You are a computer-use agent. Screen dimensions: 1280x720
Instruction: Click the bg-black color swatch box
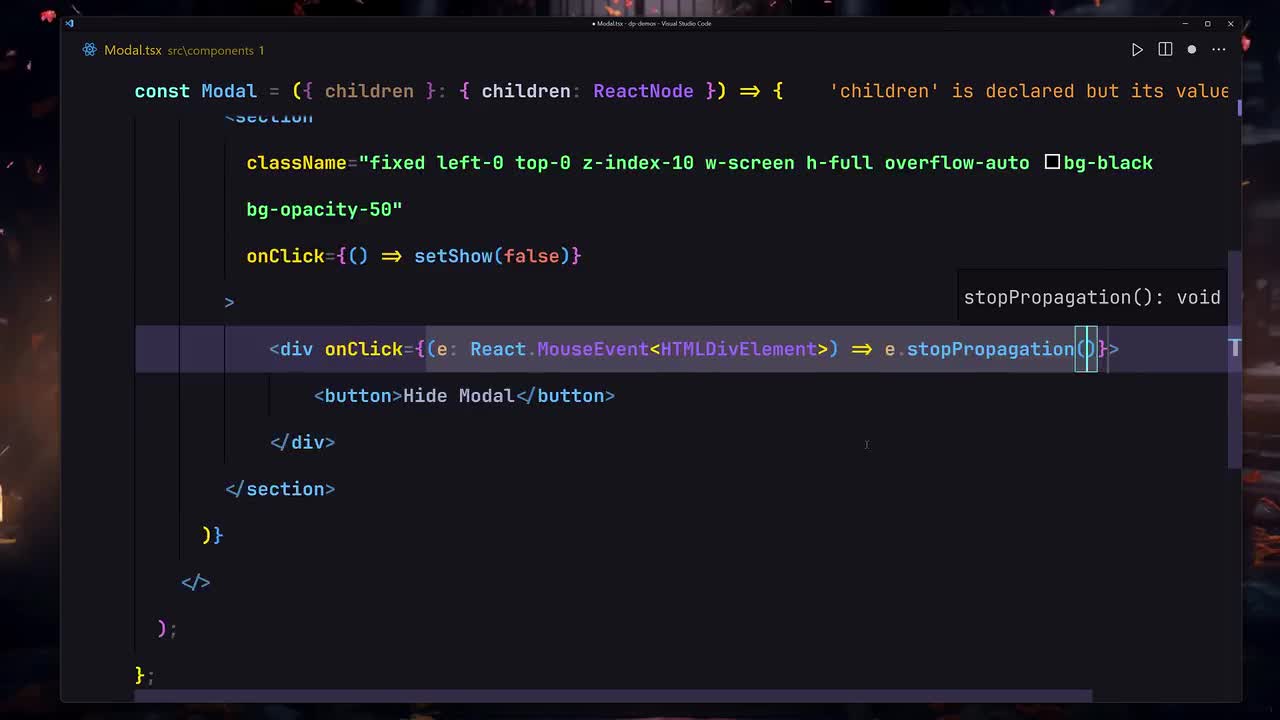click(1052, 162)
